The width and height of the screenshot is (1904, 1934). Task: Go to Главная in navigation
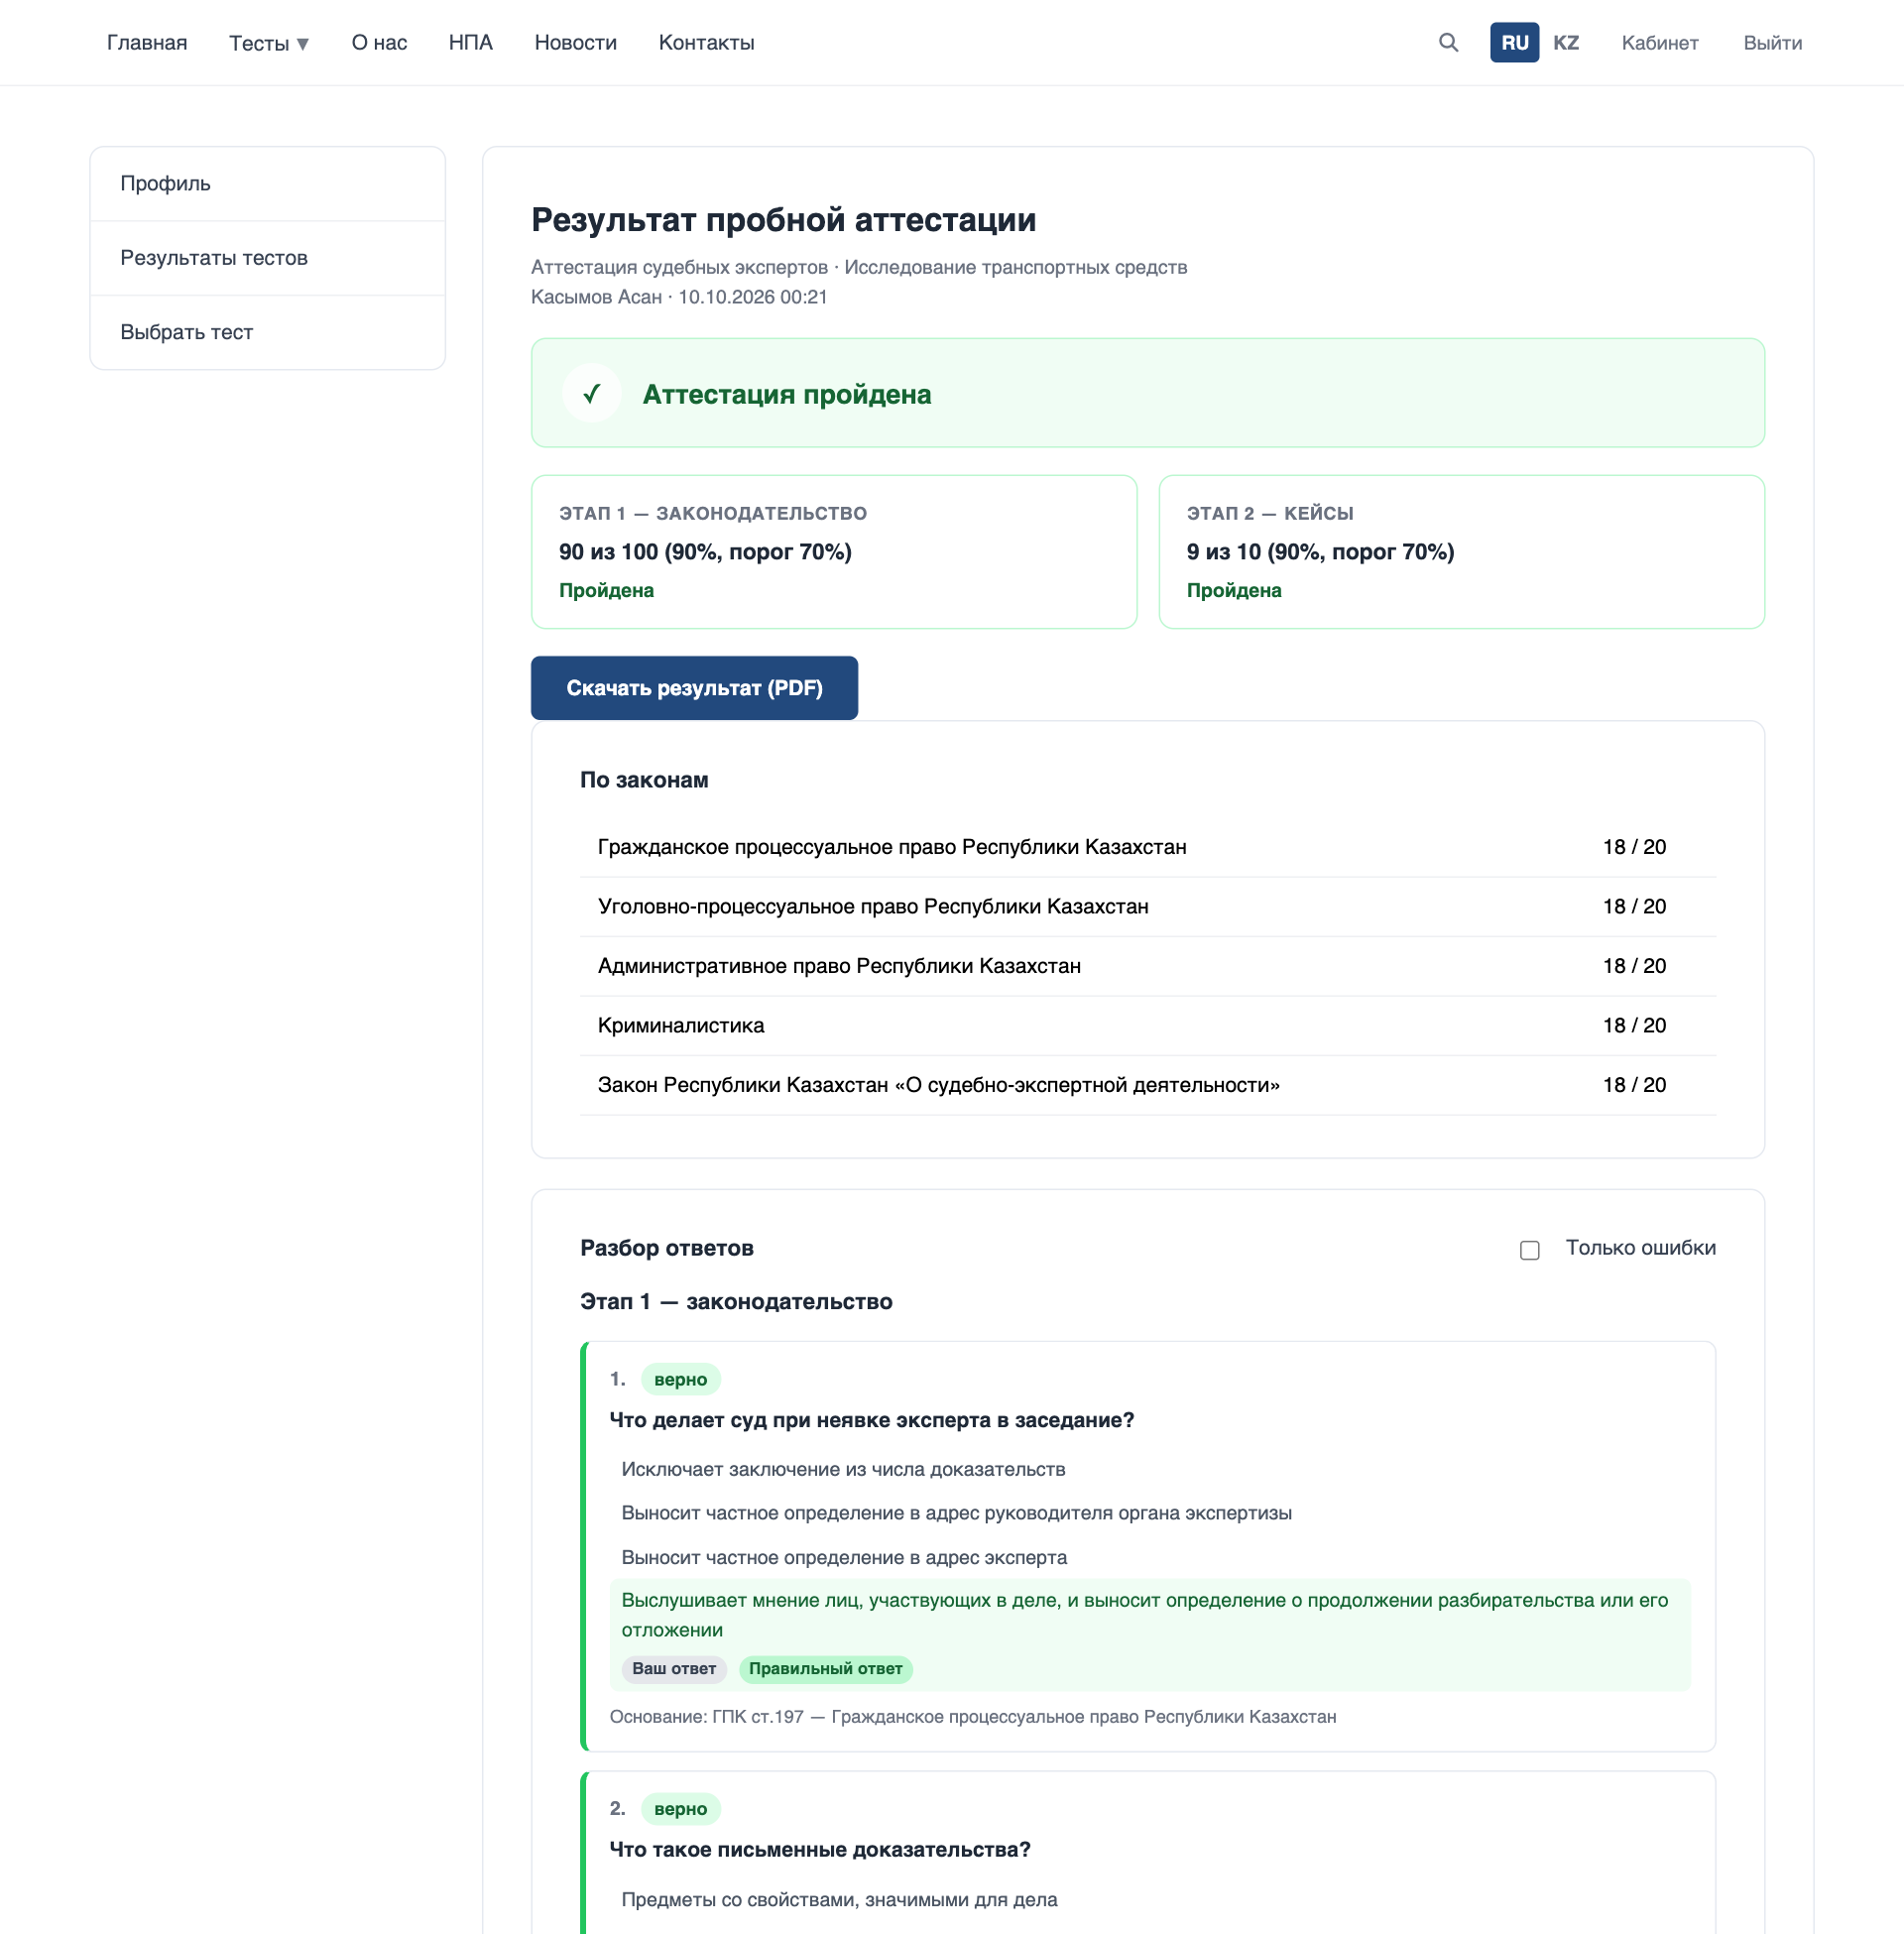(x=147, y=43)
